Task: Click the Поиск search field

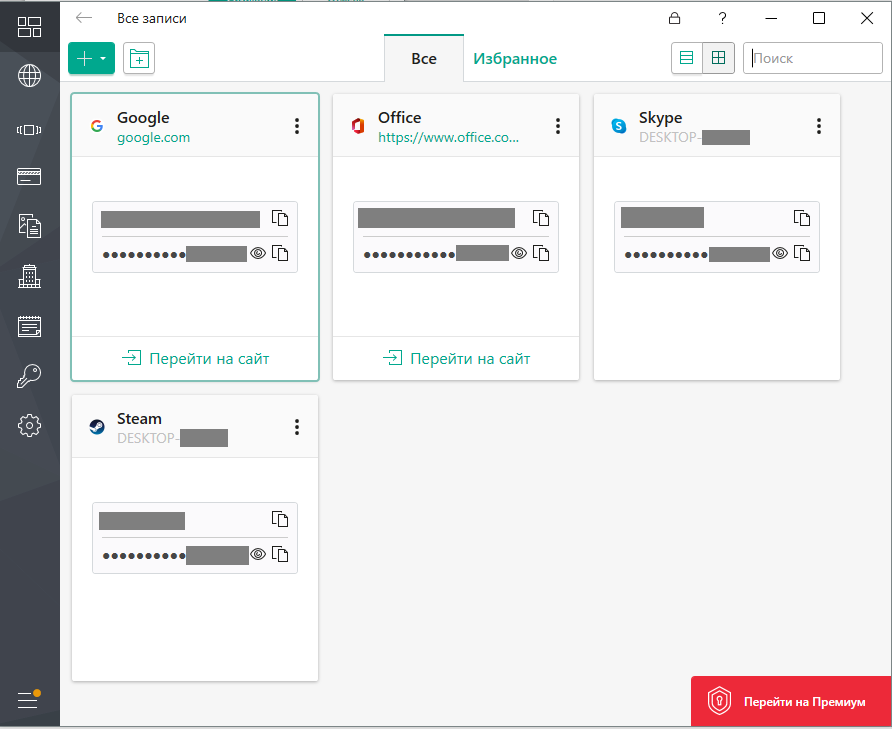Action: (813, 58)
